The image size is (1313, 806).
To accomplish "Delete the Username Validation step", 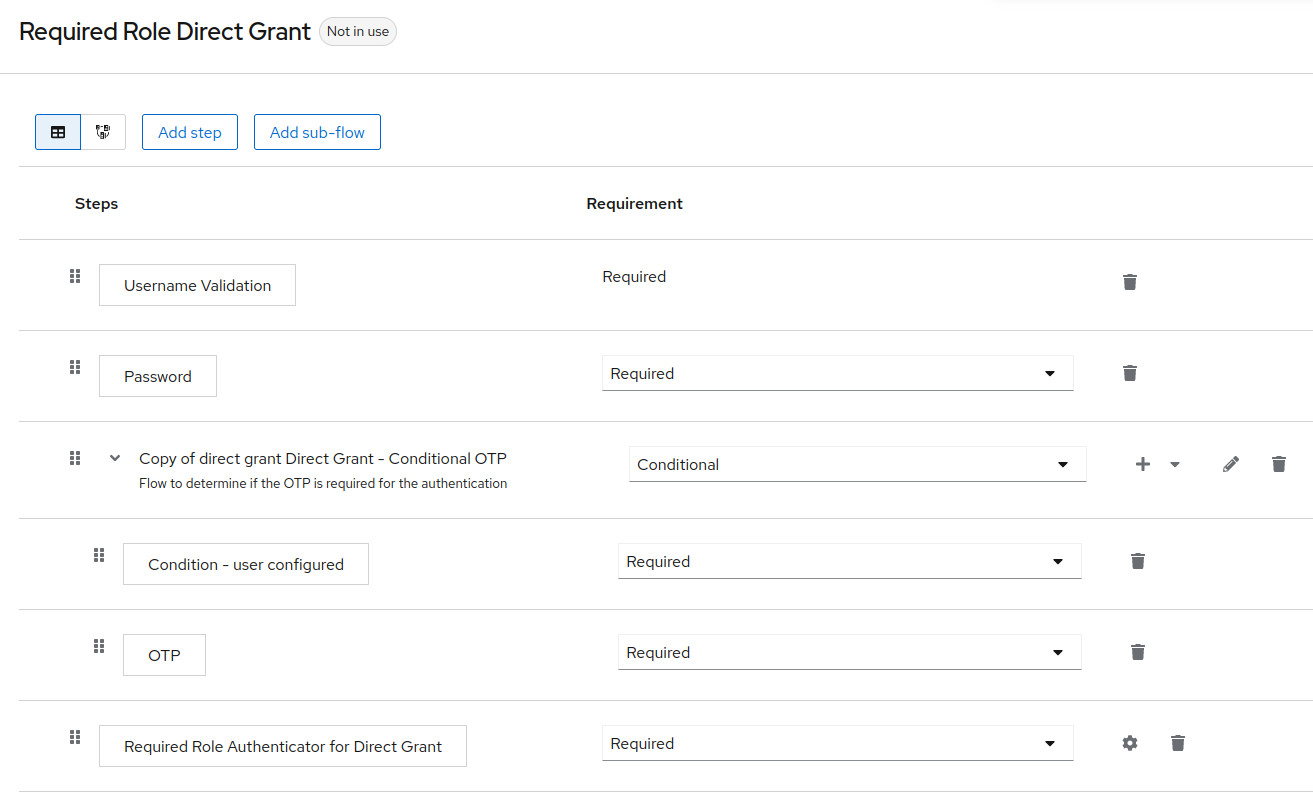I will [1130, 282].
